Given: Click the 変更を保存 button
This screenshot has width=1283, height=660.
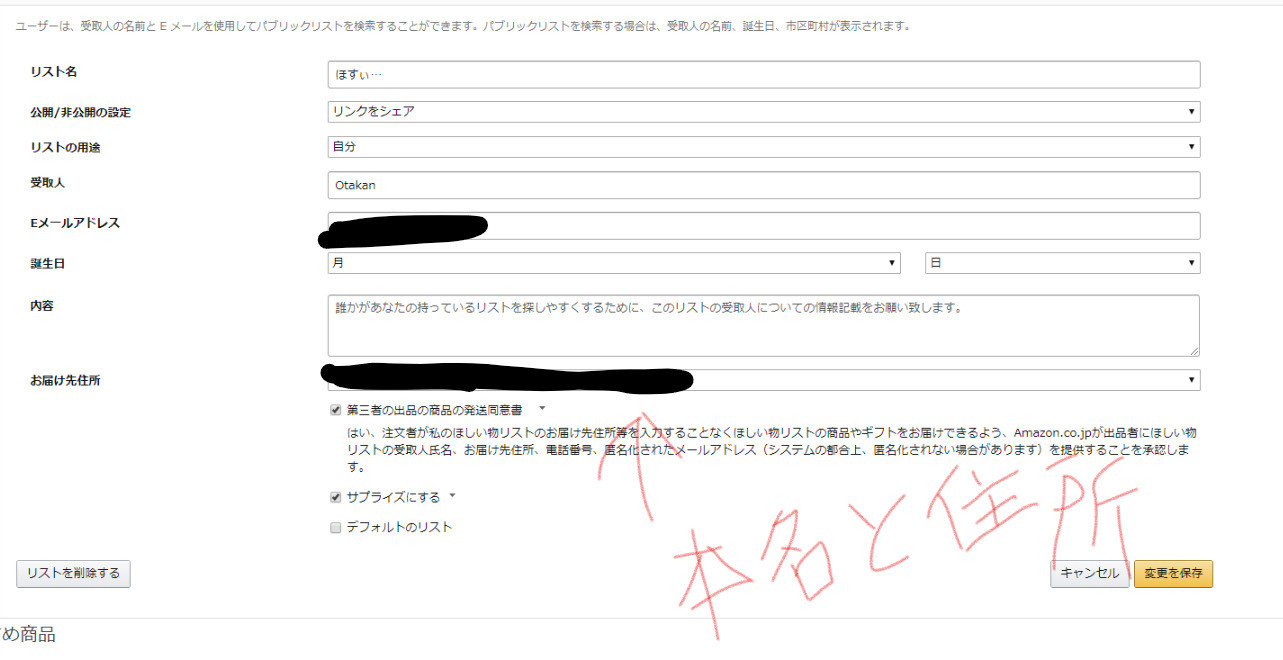Looking at the screenshot, I should coord(1174,574).
